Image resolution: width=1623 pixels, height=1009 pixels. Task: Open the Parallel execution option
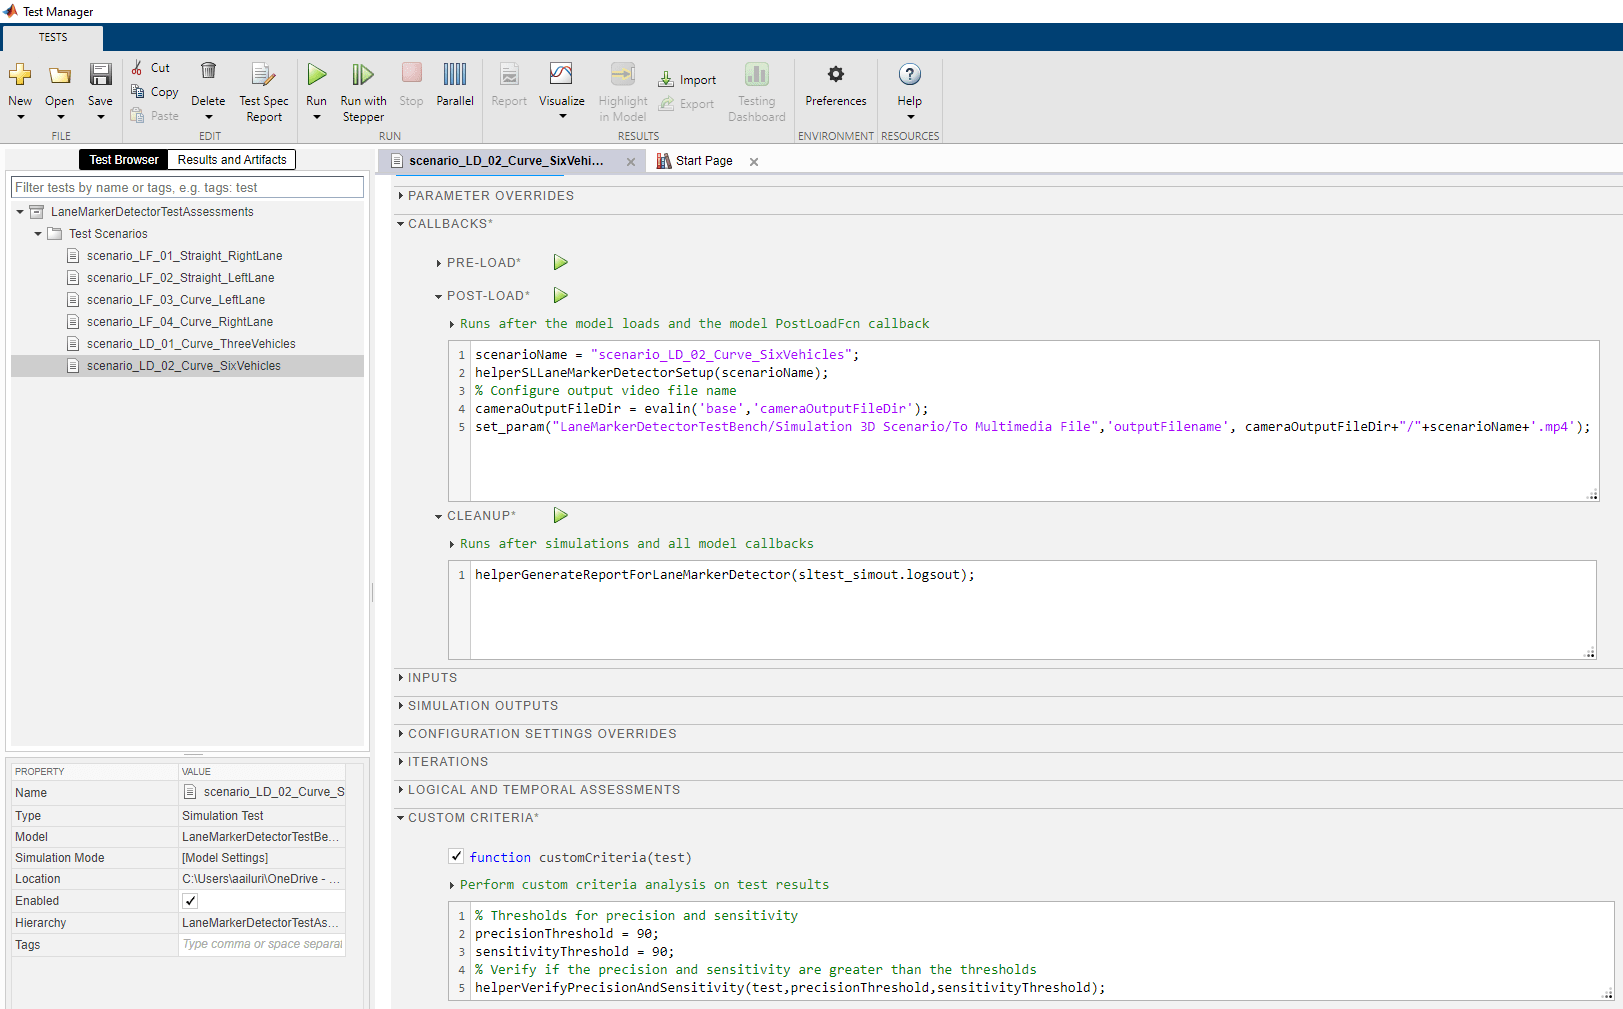tap(455, 76)
